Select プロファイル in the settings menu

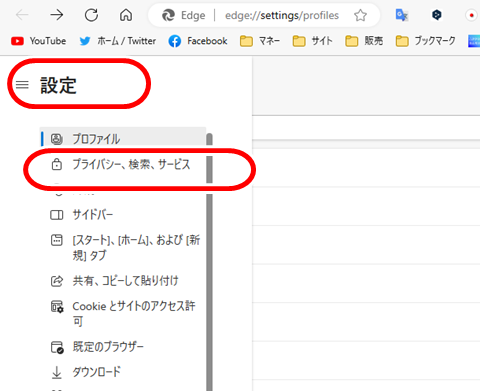tap(123, 139)
